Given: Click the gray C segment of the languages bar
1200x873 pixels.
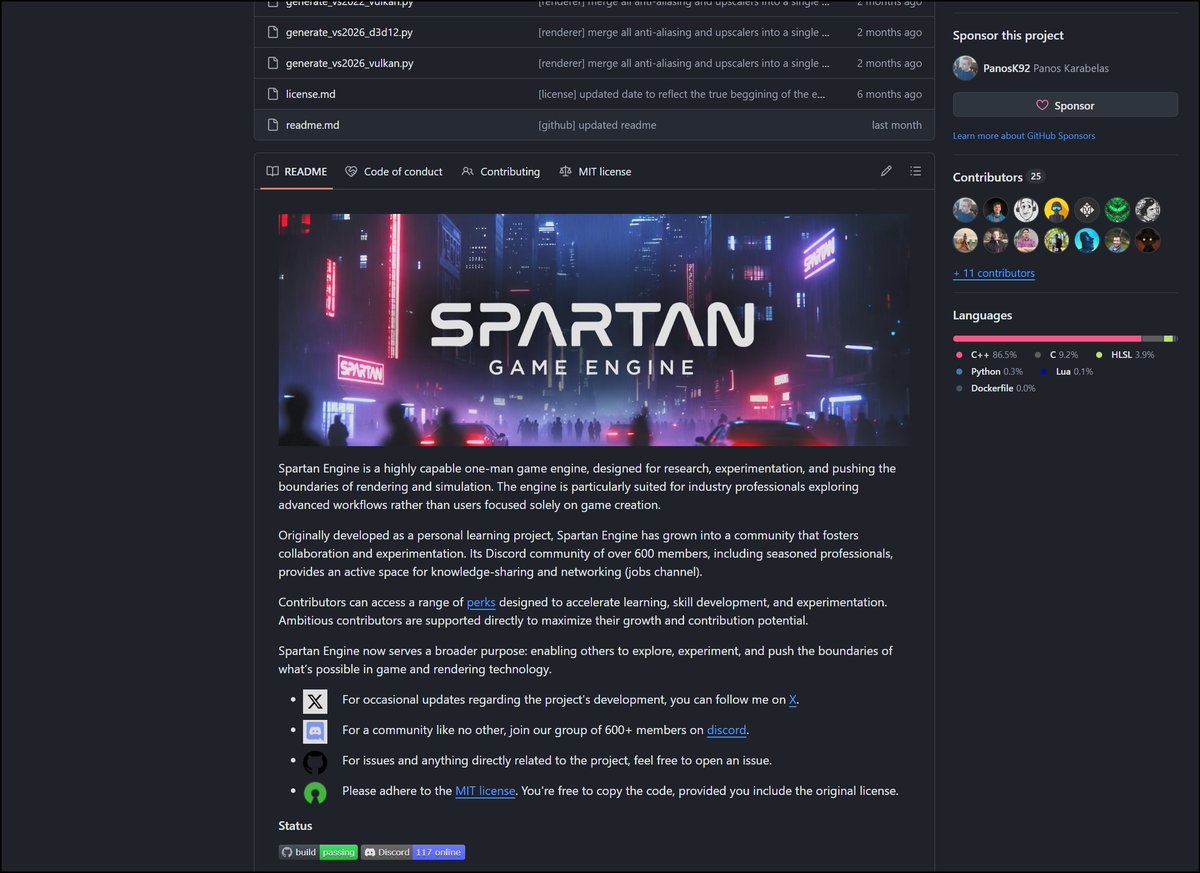Looking at the screenshot, I should (x=1153, y=339).
